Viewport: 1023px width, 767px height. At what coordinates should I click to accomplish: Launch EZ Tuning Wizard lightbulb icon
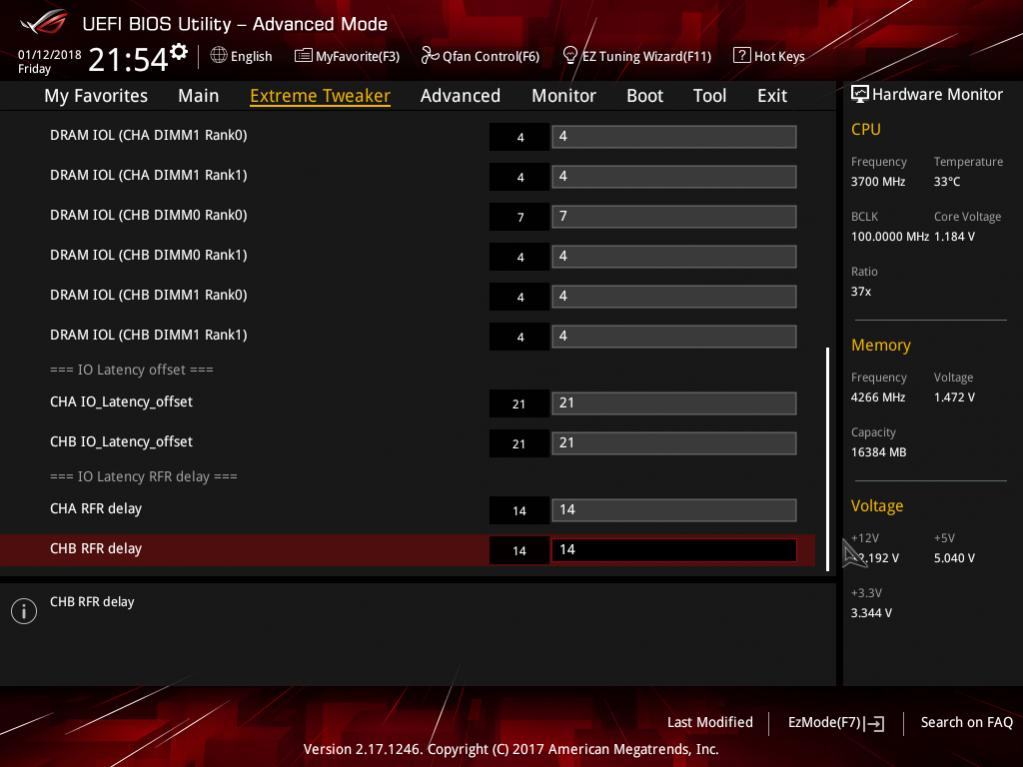pyautogui.click(x=570, y=55)
